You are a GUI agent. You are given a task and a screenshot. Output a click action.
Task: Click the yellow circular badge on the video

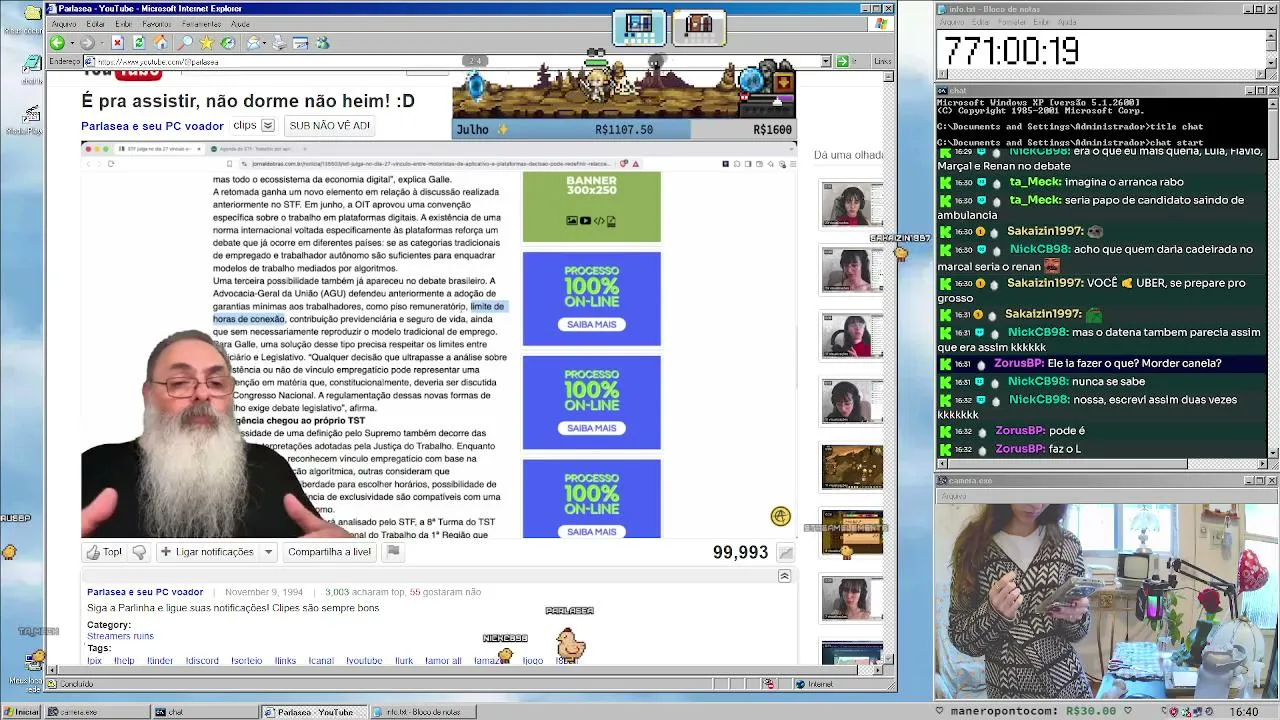781,516
